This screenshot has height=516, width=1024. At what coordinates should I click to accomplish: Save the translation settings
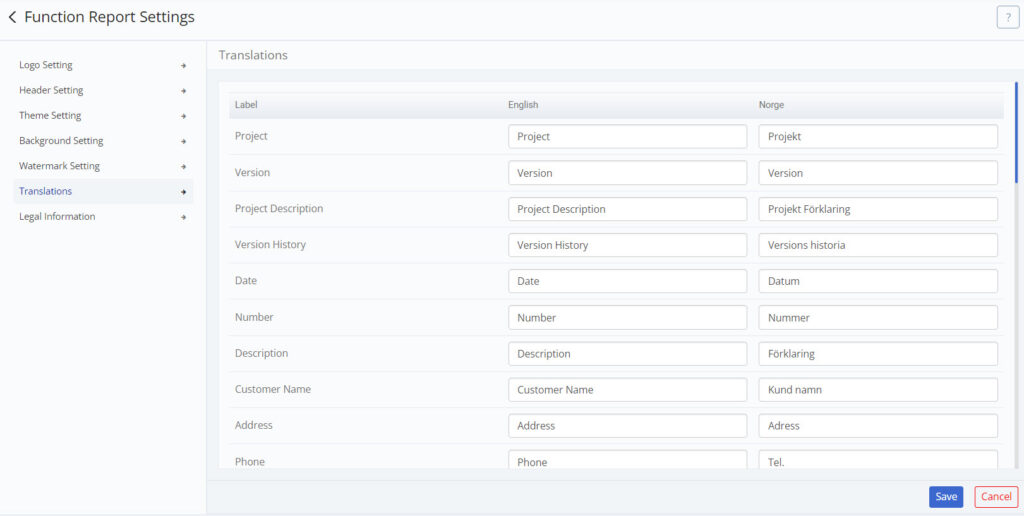pos(946,496)
